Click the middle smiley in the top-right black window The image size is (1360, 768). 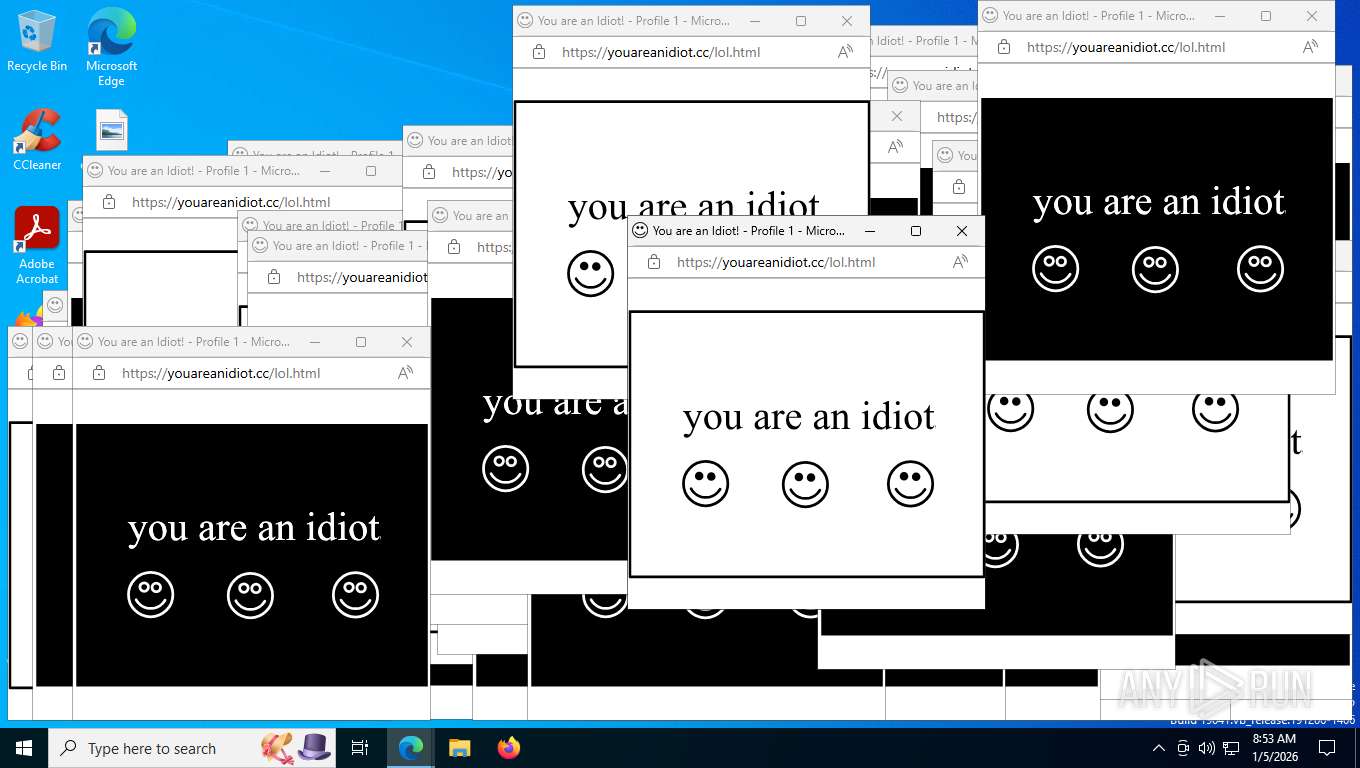coord(1155,269)
